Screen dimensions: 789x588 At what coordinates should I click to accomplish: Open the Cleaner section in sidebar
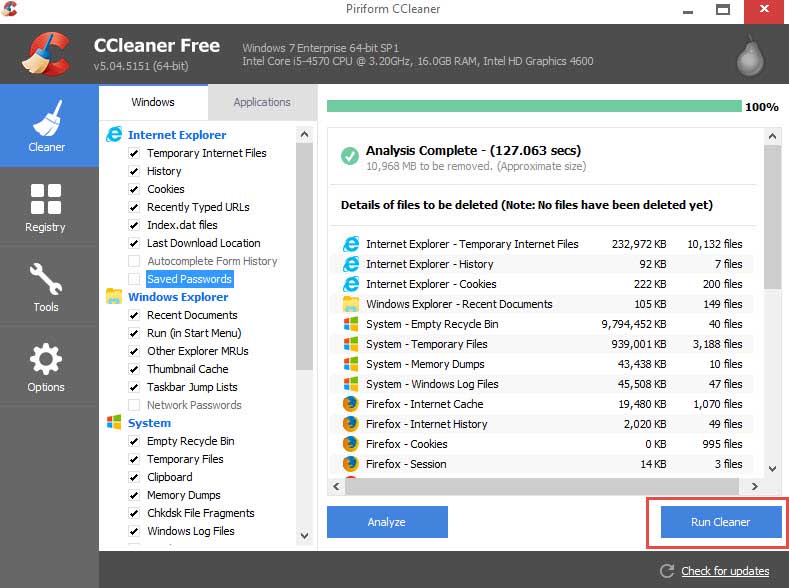click(x=49, y=126)
